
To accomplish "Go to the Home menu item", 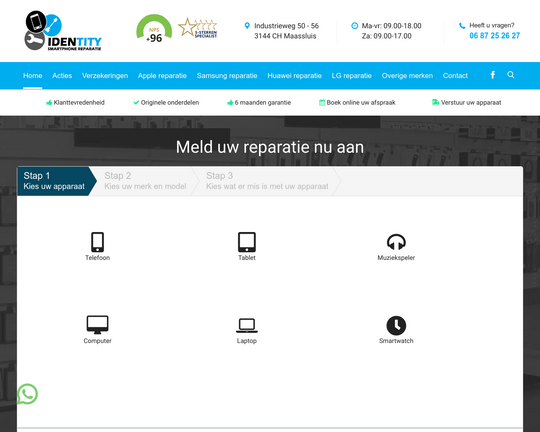I will (x=33, y=75).
